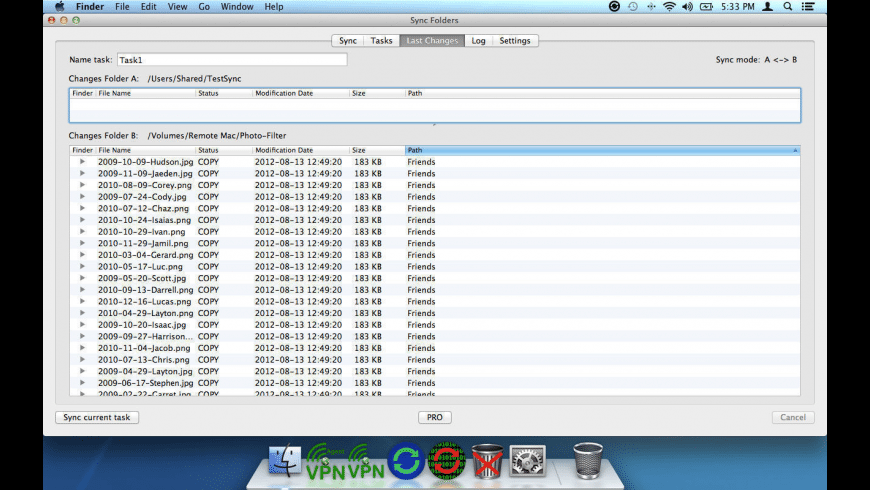The width and height of the screenshot is (870, 490).
Task: Reveal 2010-08-09-Corey.png in Finder
Action: pos(82,185)
